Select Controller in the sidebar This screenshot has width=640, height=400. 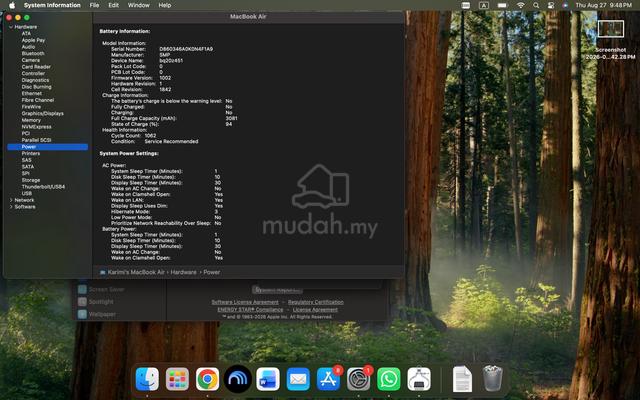33,73
